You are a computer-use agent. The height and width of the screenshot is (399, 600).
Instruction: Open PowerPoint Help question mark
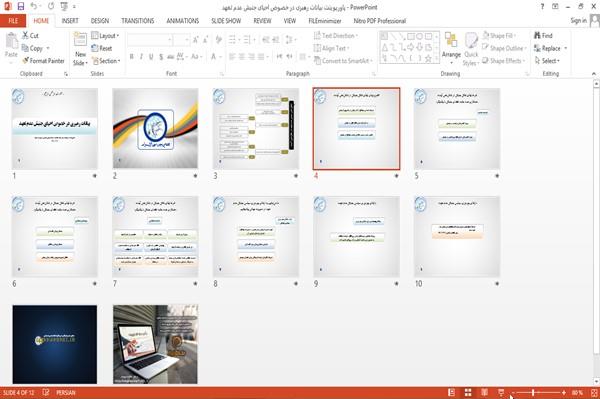click(x=542, y=7)
